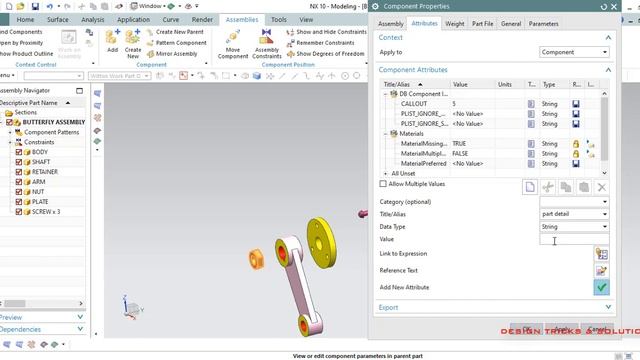Uncheck the SCREW x 3 component checkbox

(x=19, y=212)
